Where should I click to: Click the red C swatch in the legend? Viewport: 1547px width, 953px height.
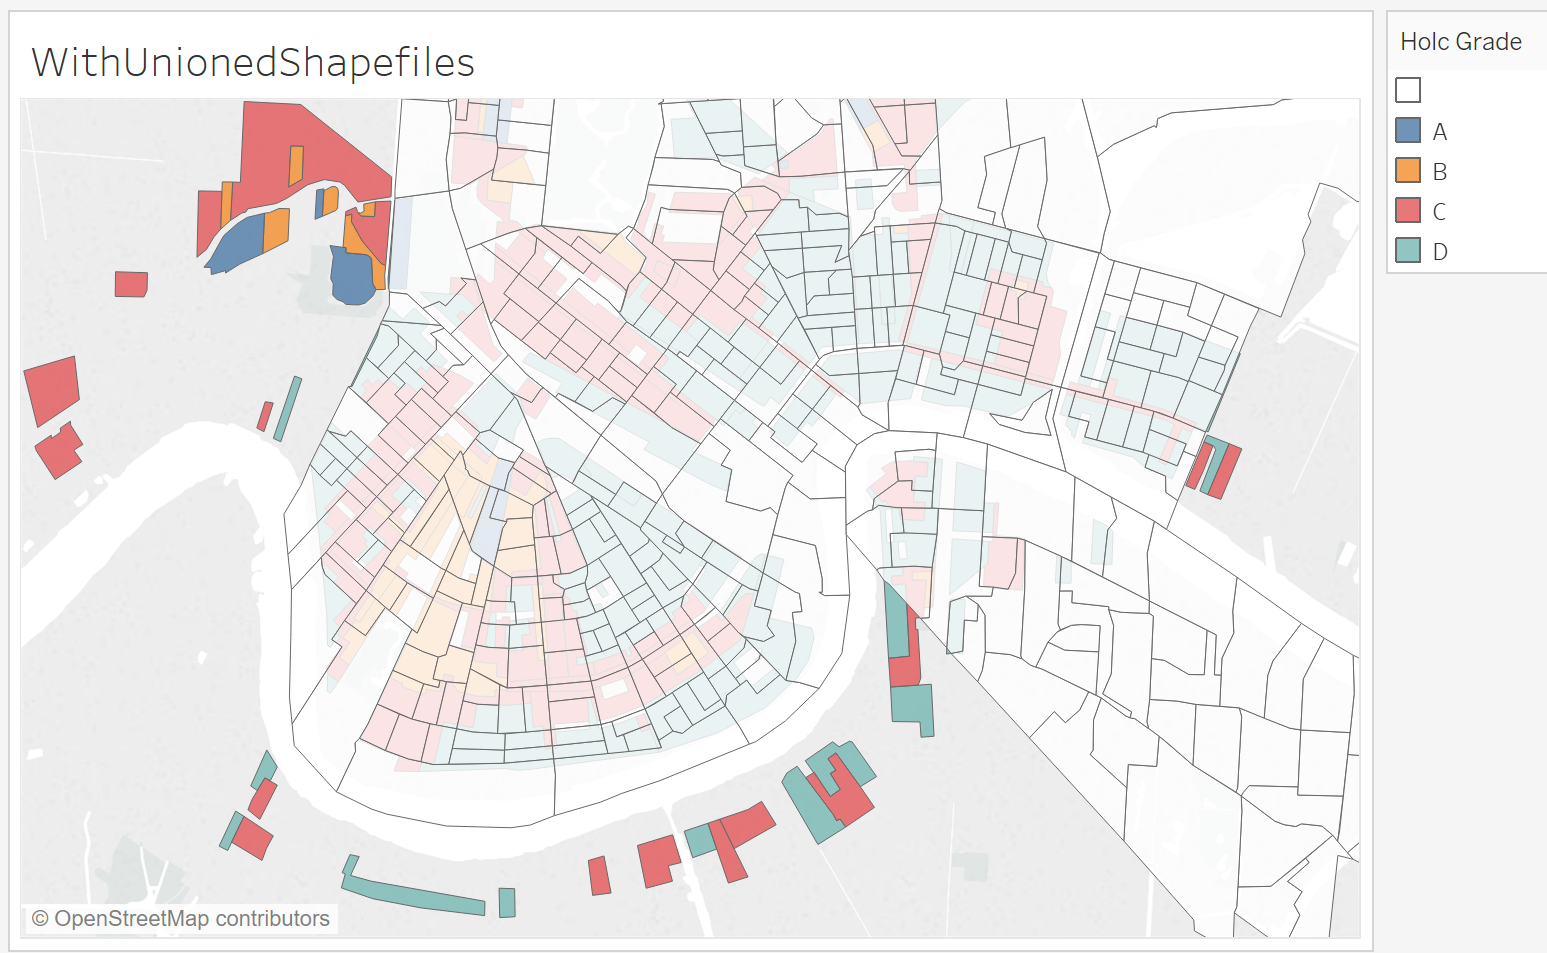[1407, 210]
